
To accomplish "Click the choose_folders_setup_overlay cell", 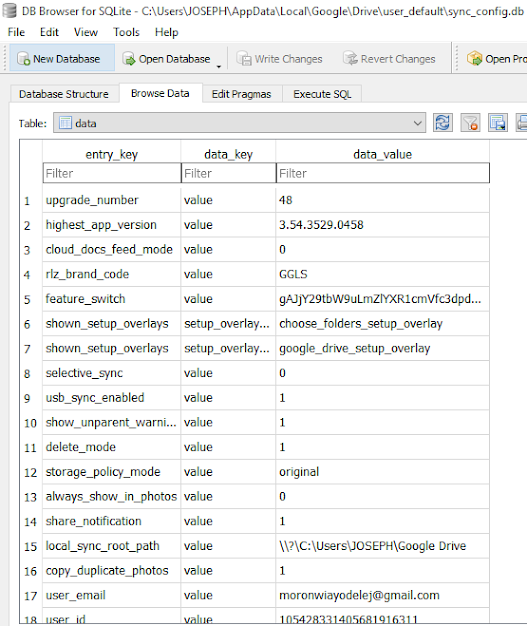I will 383,324.
